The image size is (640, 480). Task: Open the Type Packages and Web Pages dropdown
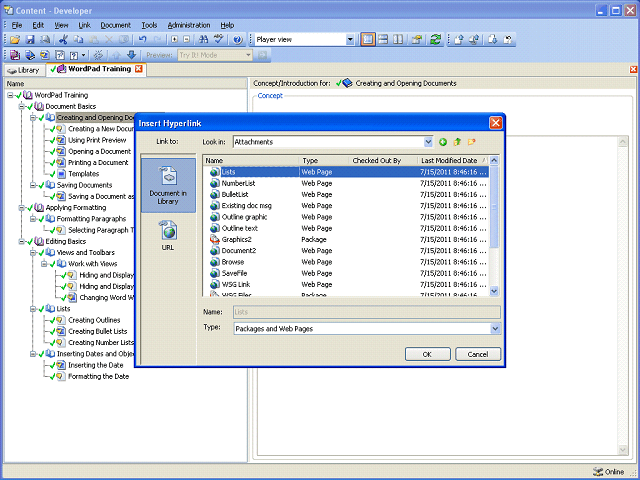coord(495,329)
